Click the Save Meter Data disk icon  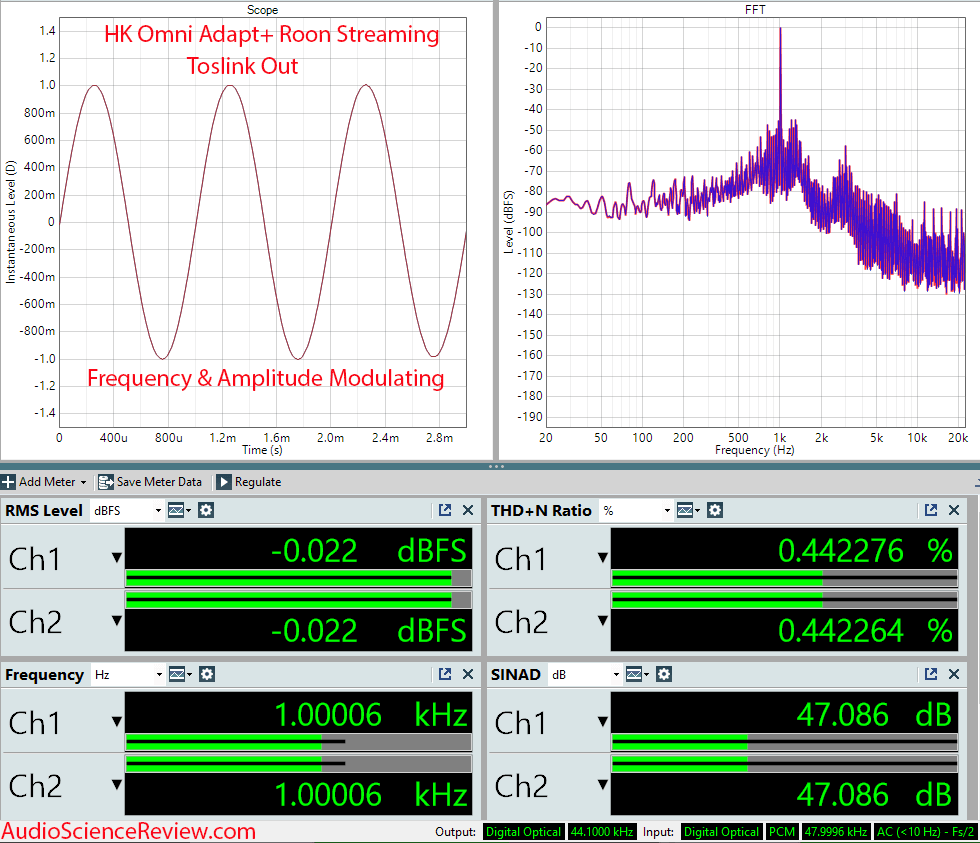(106, 482)
